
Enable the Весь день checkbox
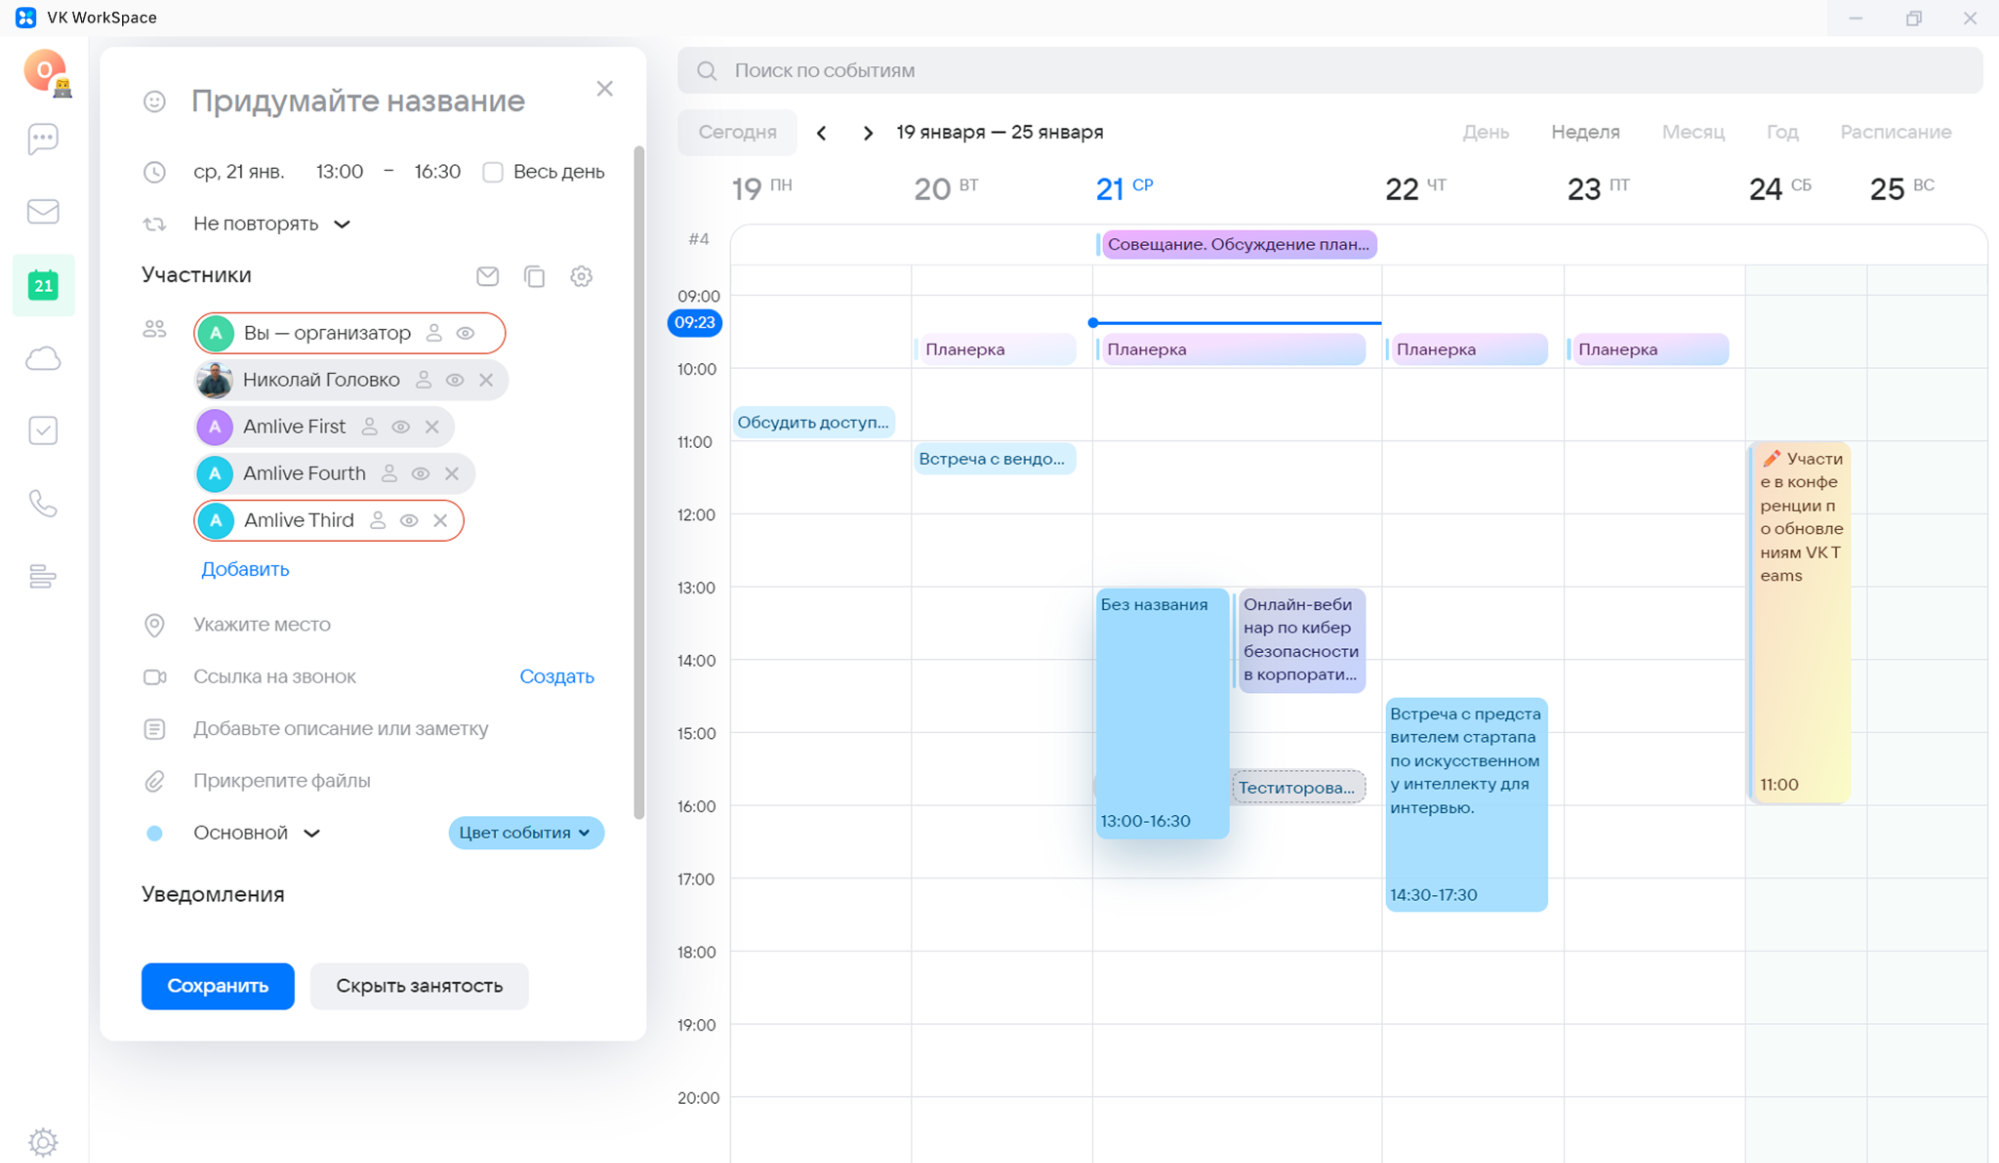pos(493,172)
